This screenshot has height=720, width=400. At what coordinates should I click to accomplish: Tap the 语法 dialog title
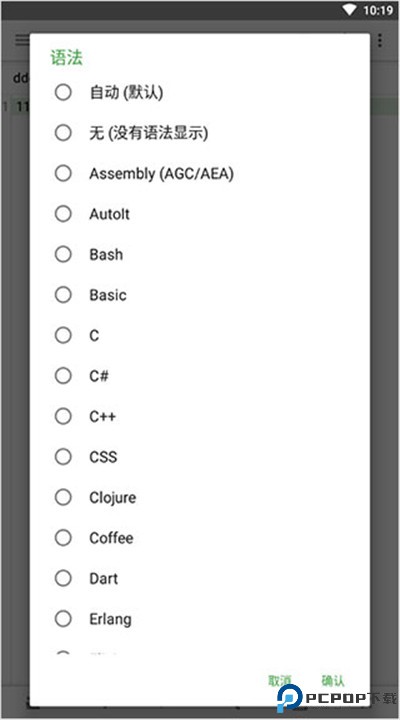pyautogui.click(x=66, y=58)
